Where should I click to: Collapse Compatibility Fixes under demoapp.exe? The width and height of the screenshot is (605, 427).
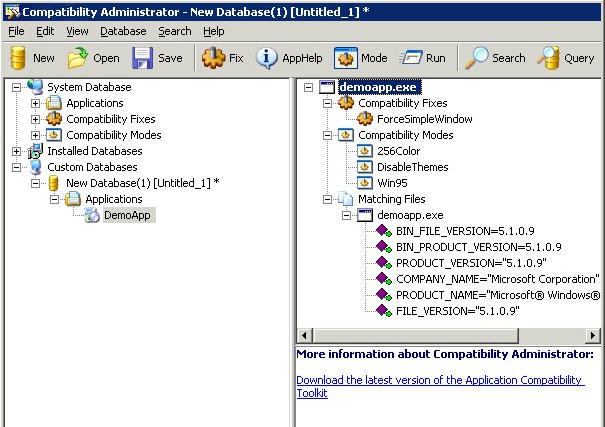(327, 103)
